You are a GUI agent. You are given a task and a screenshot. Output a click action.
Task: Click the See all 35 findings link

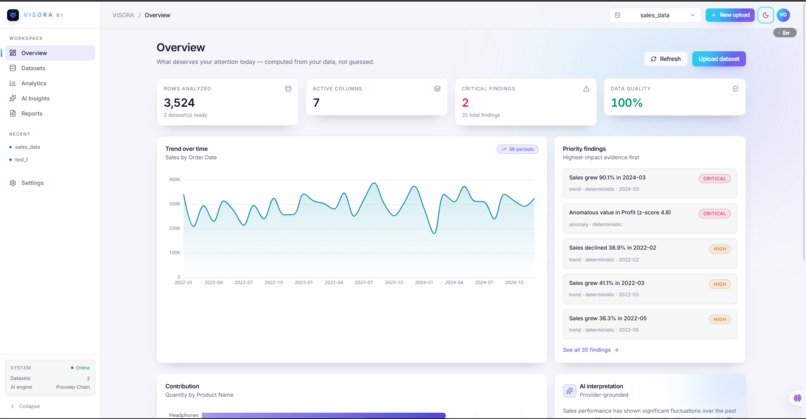pos(590,350)
